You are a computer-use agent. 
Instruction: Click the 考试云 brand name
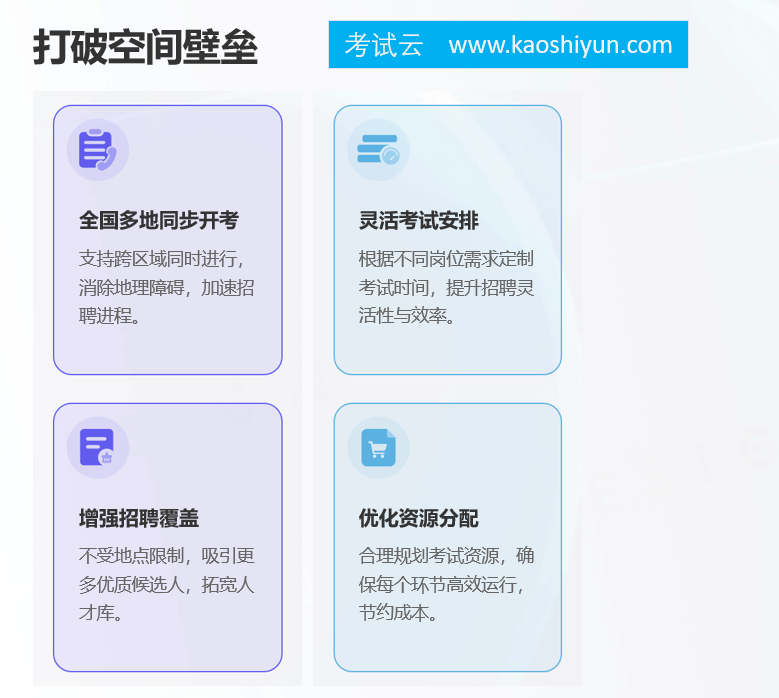point(384,45)
